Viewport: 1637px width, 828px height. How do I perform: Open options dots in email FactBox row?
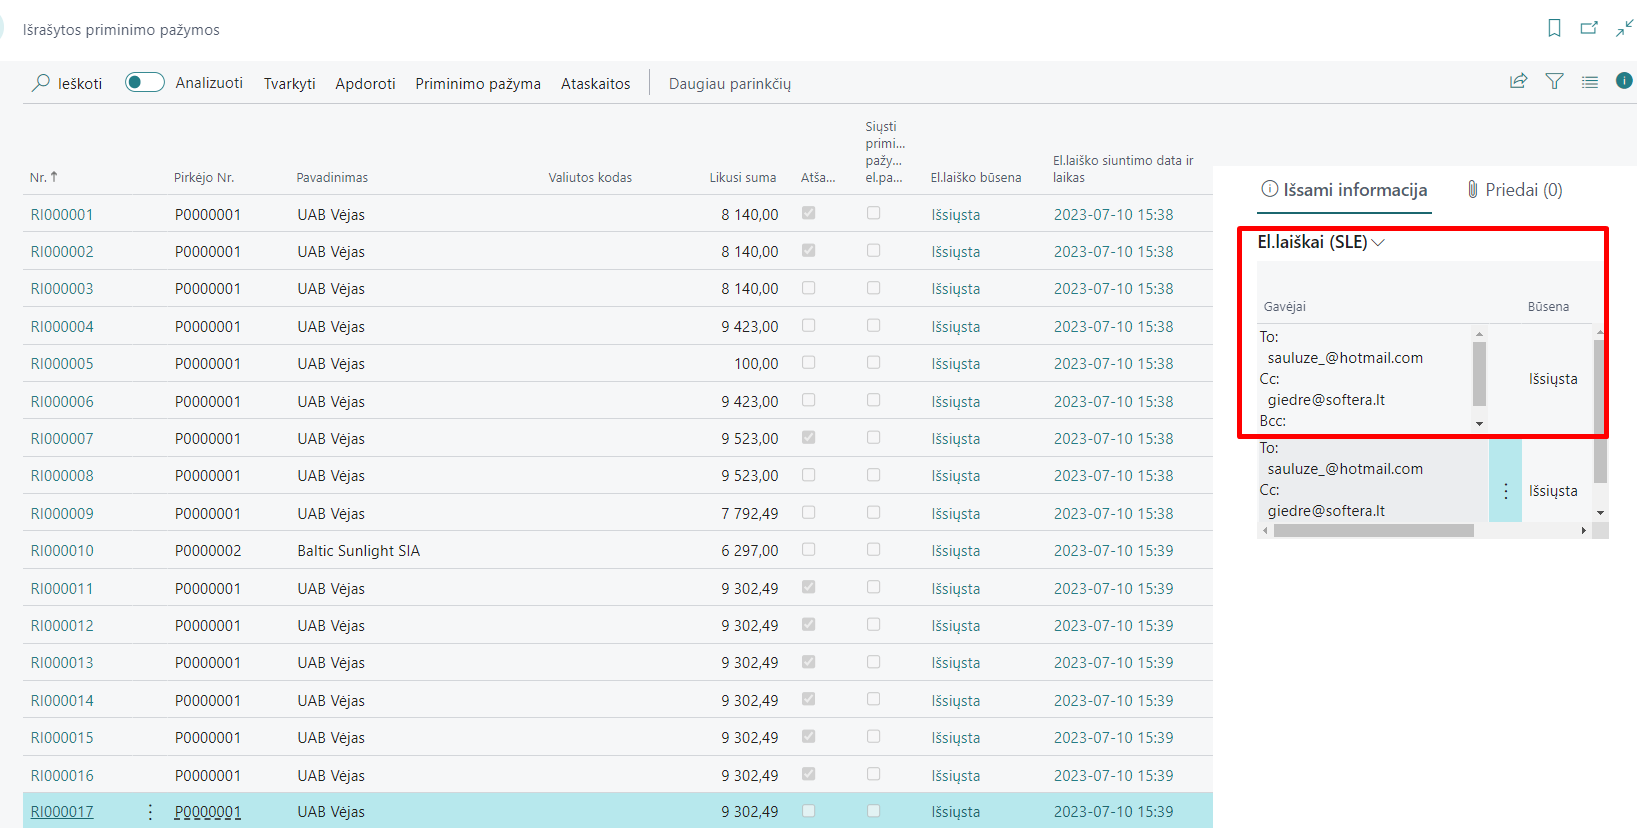click(x=1505, y=491)
